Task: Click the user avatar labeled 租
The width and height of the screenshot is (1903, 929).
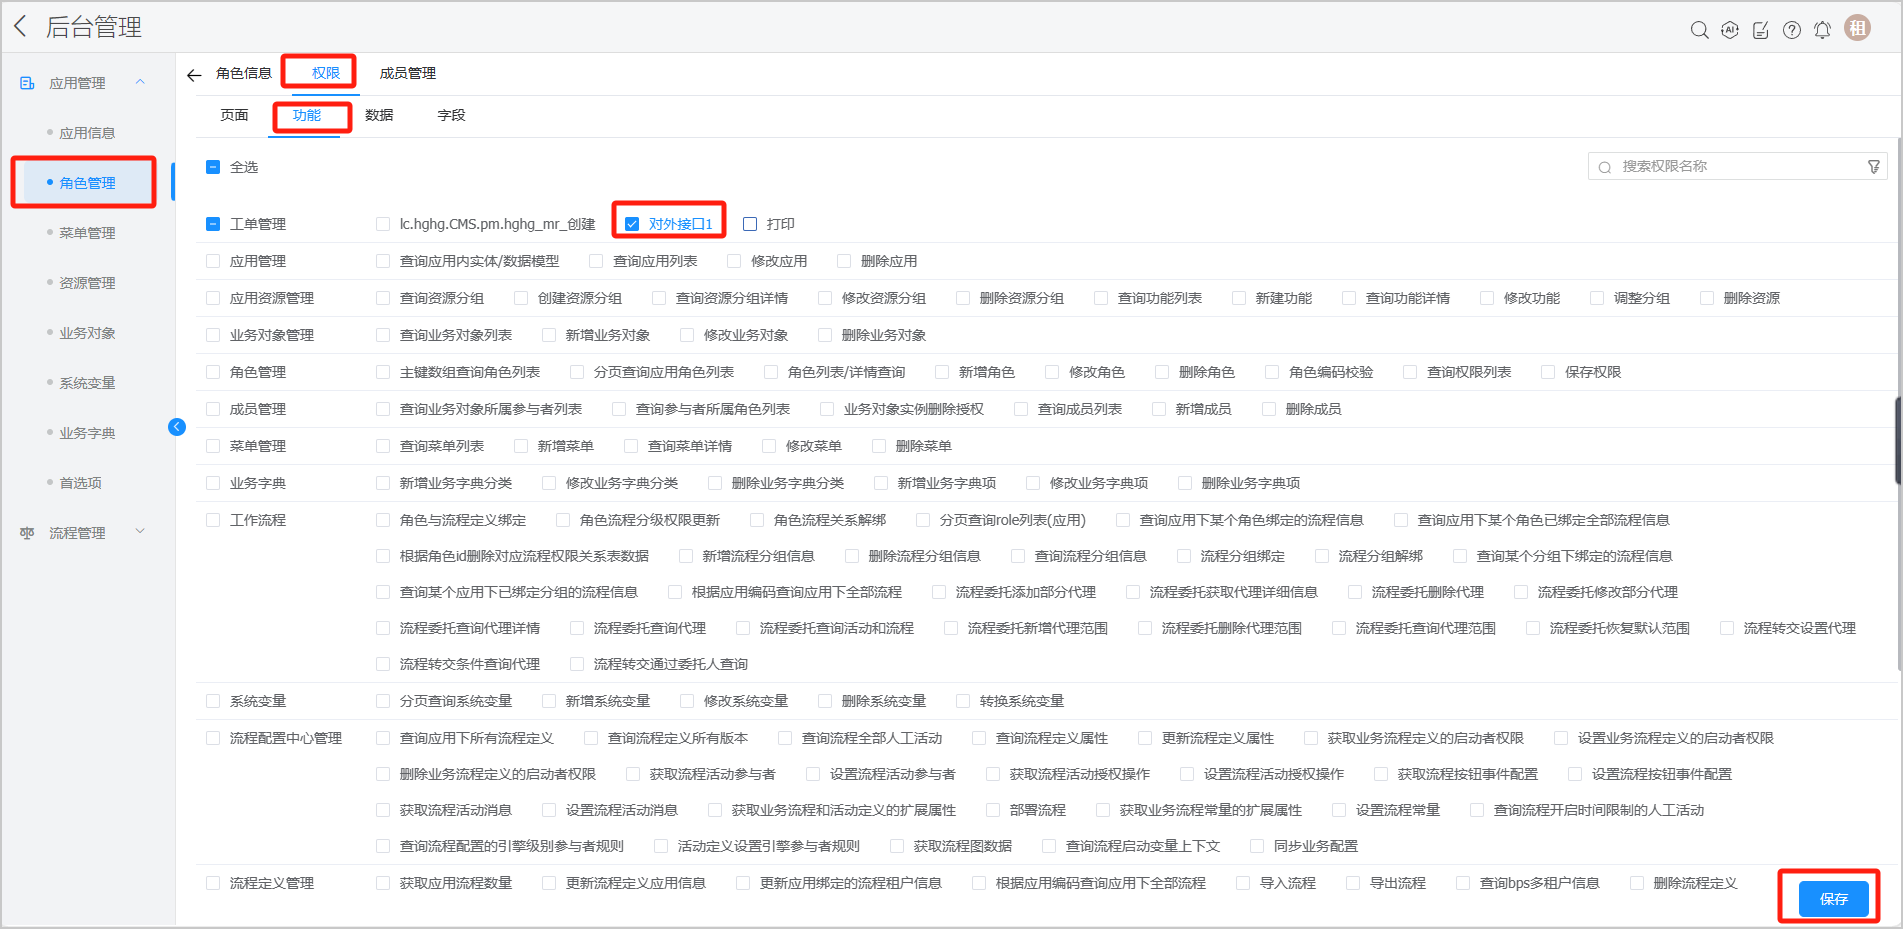Action: pos(1858,28)
